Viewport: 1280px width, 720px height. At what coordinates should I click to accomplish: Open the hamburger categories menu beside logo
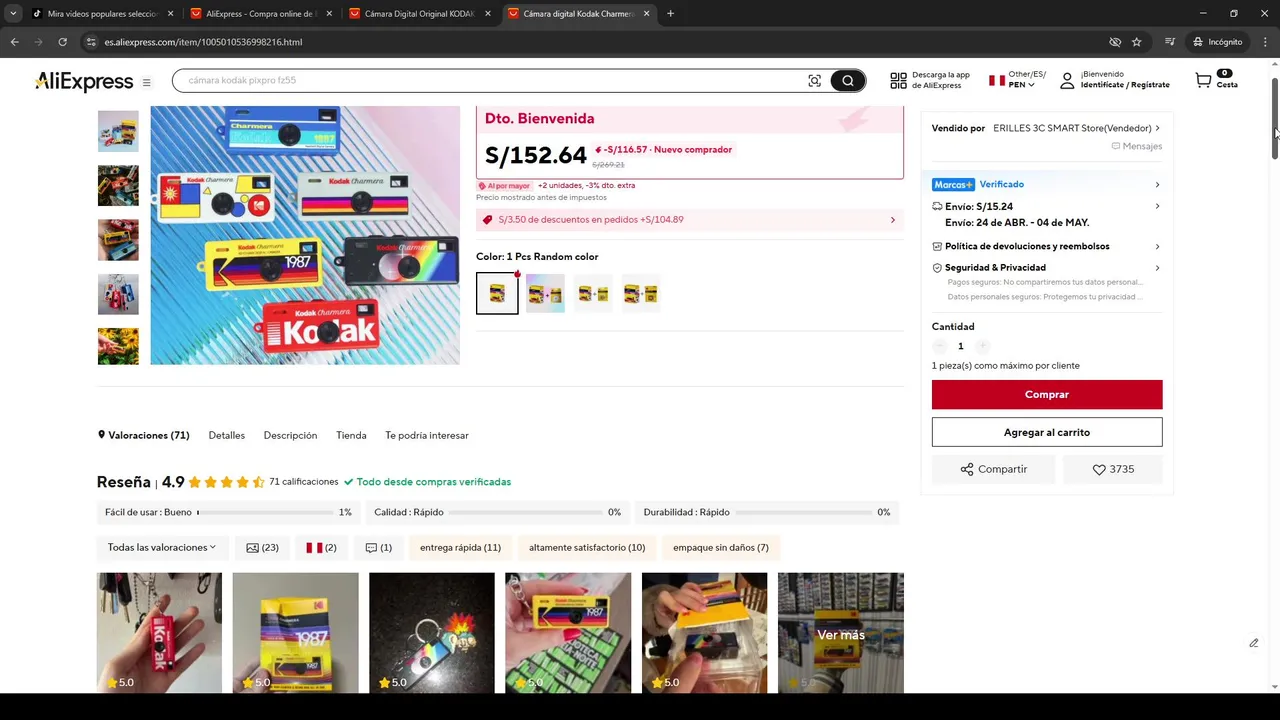(146, 83)
